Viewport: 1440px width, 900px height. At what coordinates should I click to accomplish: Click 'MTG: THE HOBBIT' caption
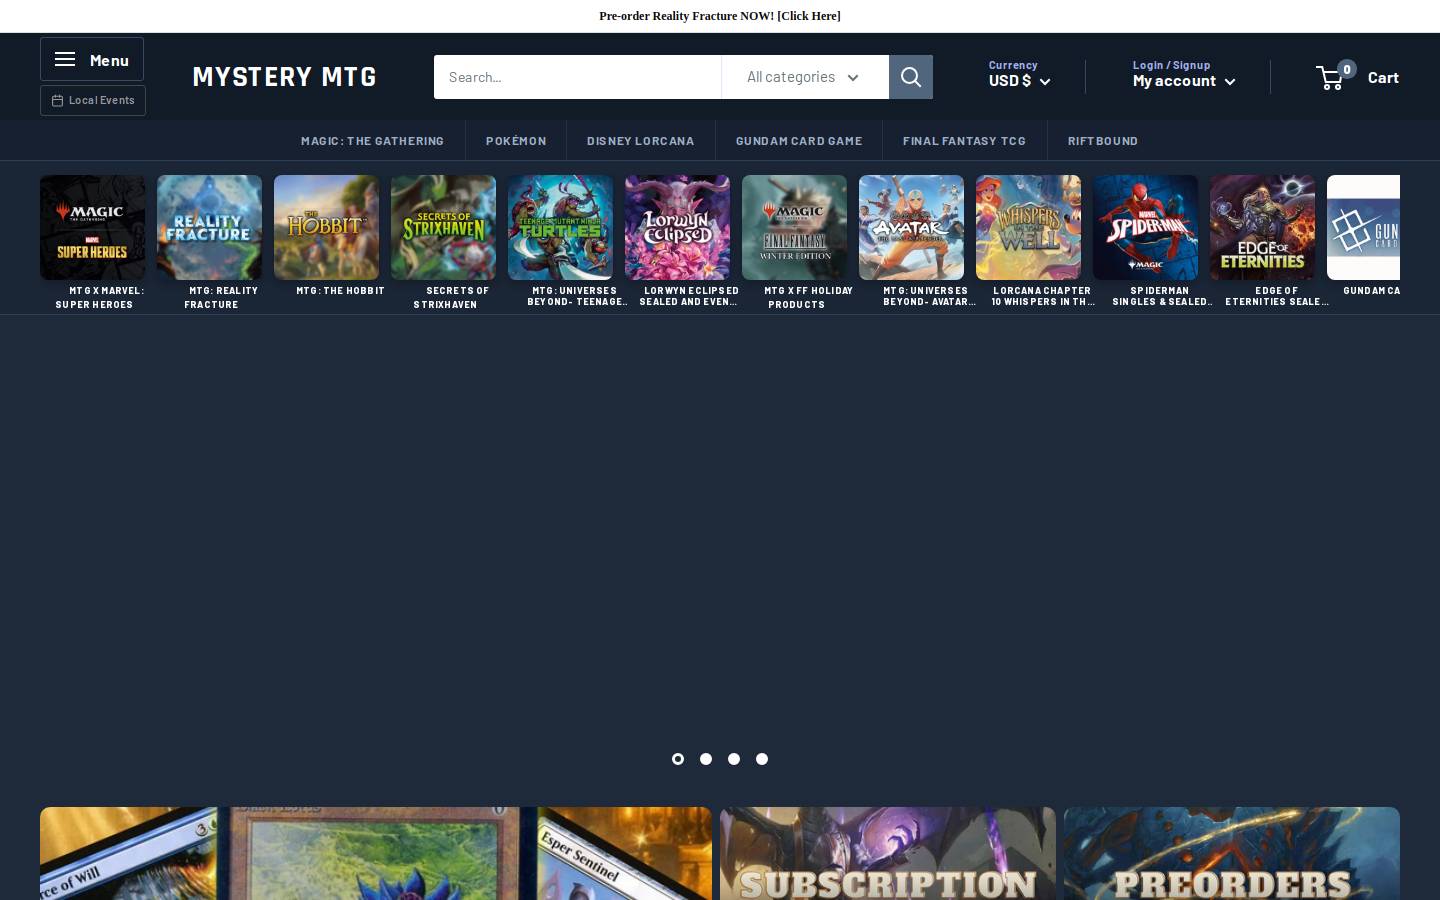click(340, 291)
